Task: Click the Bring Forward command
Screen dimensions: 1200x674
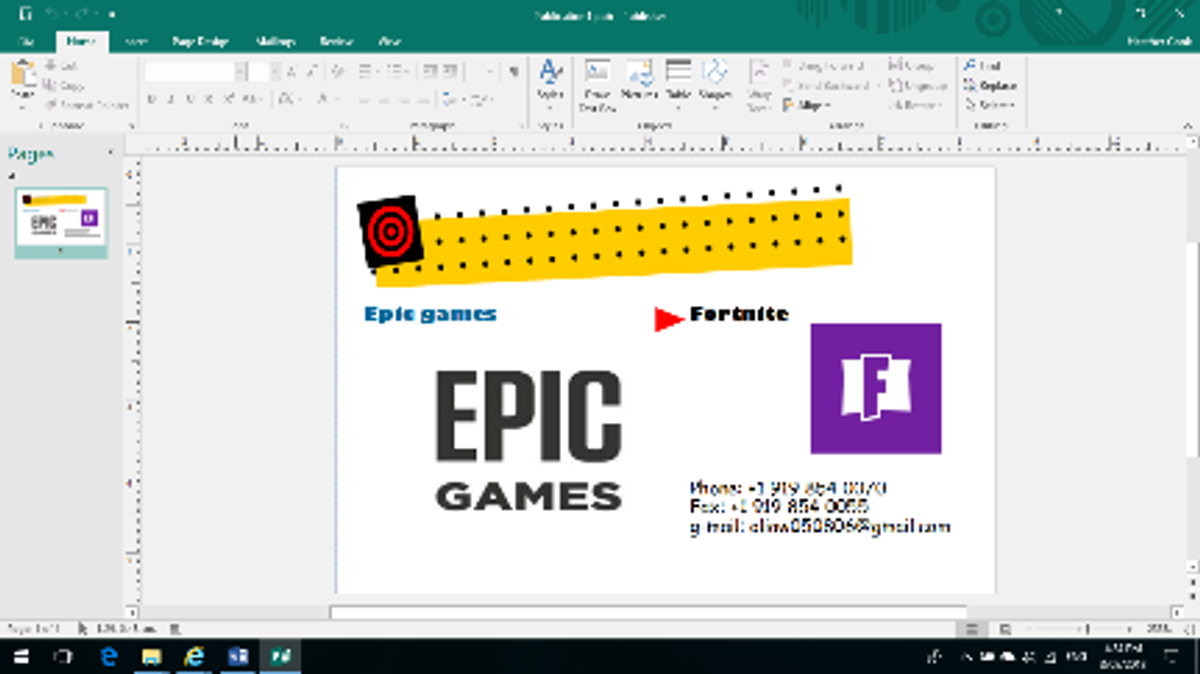Action: tap(824, 66)
